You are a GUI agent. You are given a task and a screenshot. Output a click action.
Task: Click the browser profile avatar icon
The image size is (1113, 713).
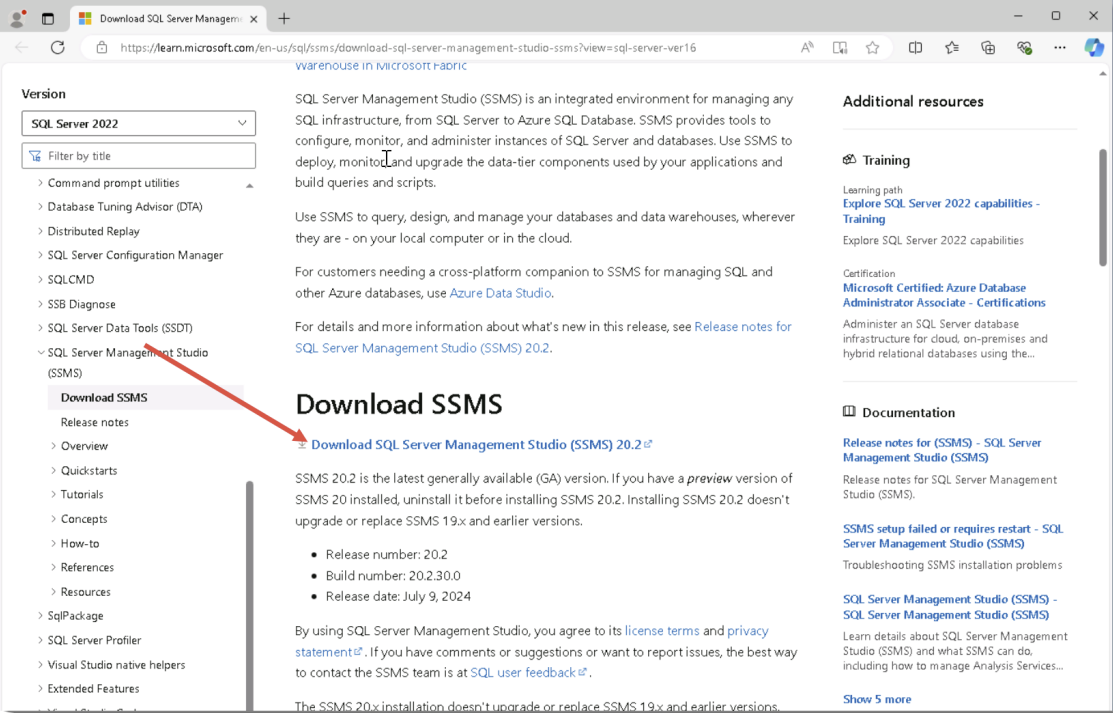pyautogui.click(x=18, y=18)
